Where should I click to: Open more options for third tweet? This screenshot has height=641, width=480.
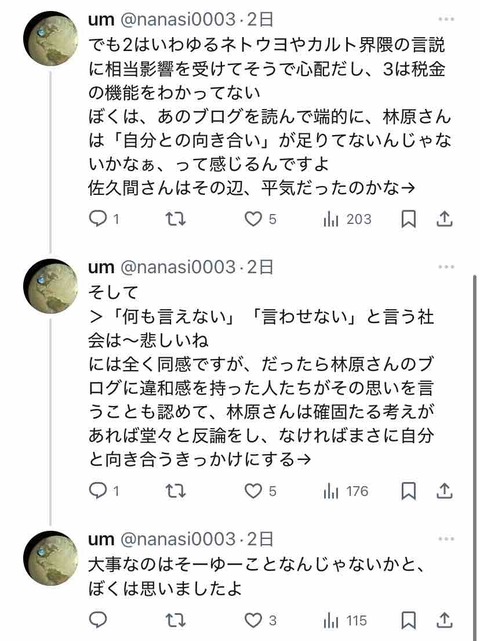click(446, 539)
